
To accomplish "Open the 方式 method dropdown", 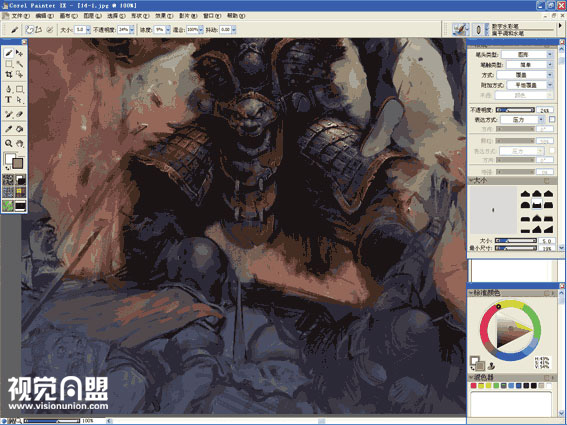I will click(525, 75).
